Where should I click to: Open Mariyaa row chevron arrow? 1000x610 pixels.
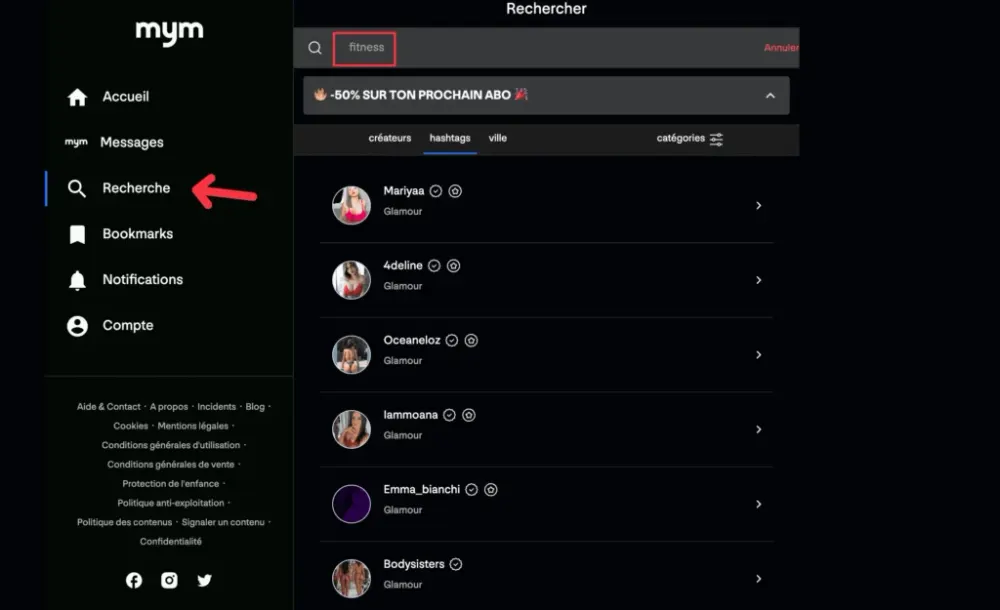759,205
